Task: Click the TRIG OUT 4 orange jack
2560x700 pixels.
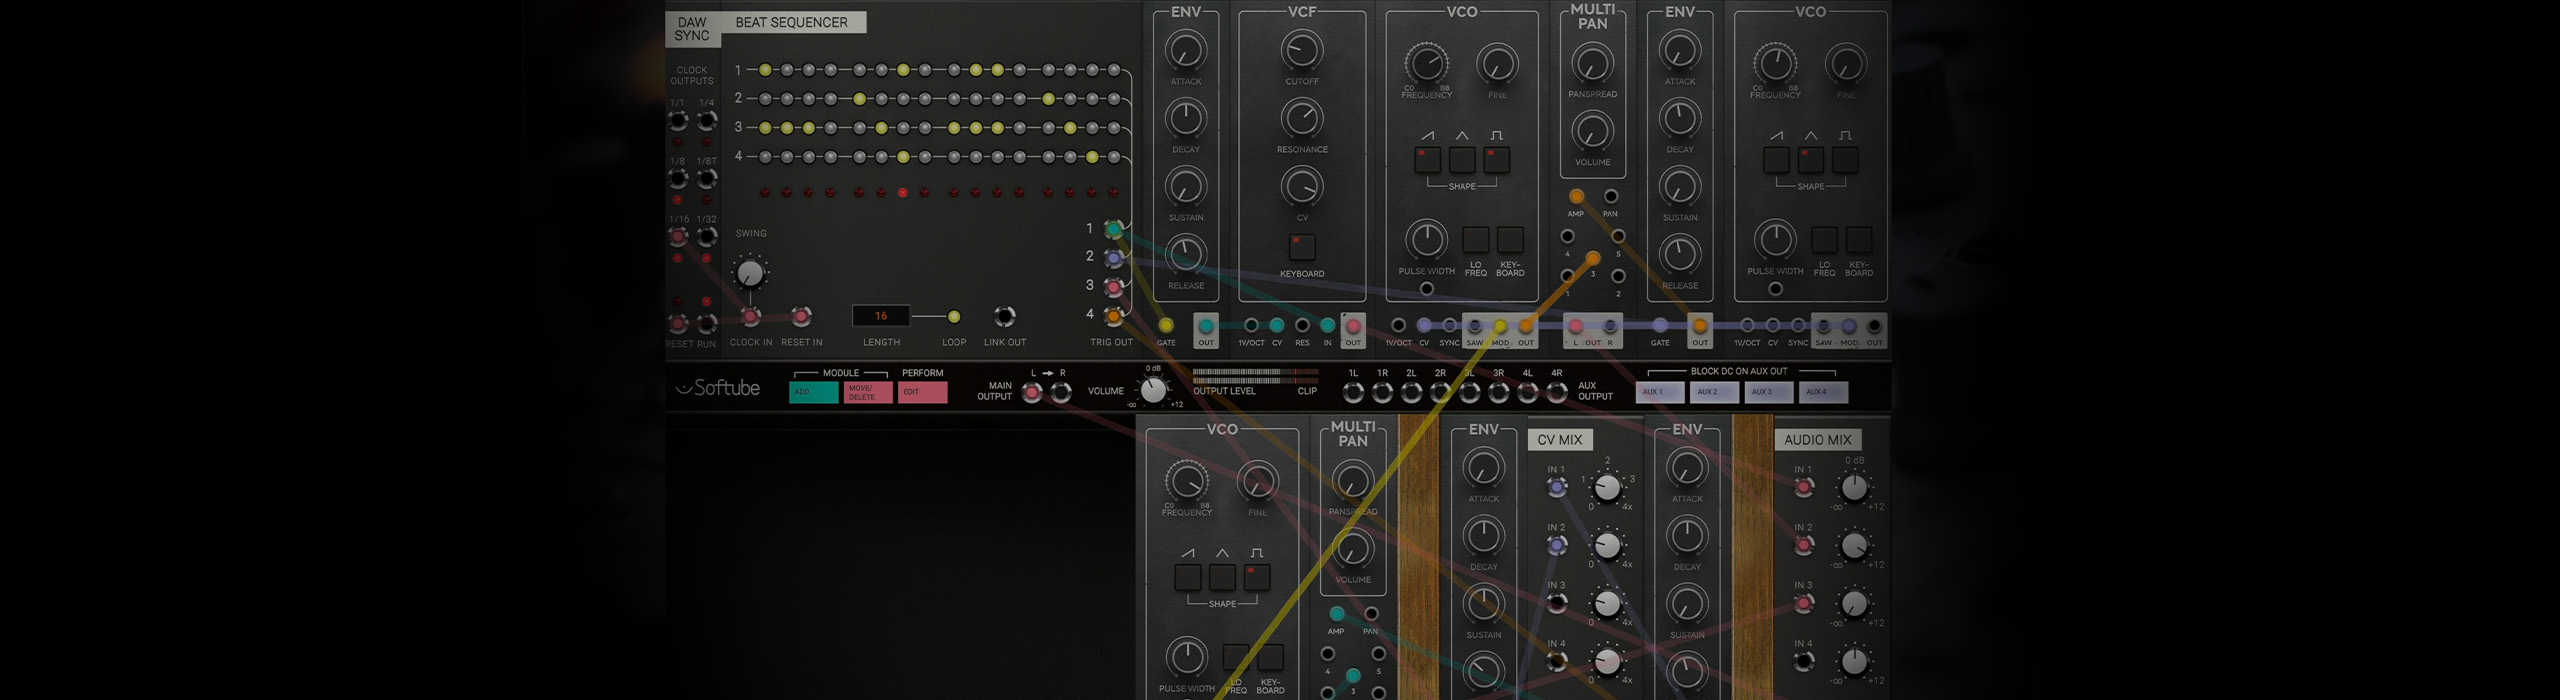Action: point(1113,316)
